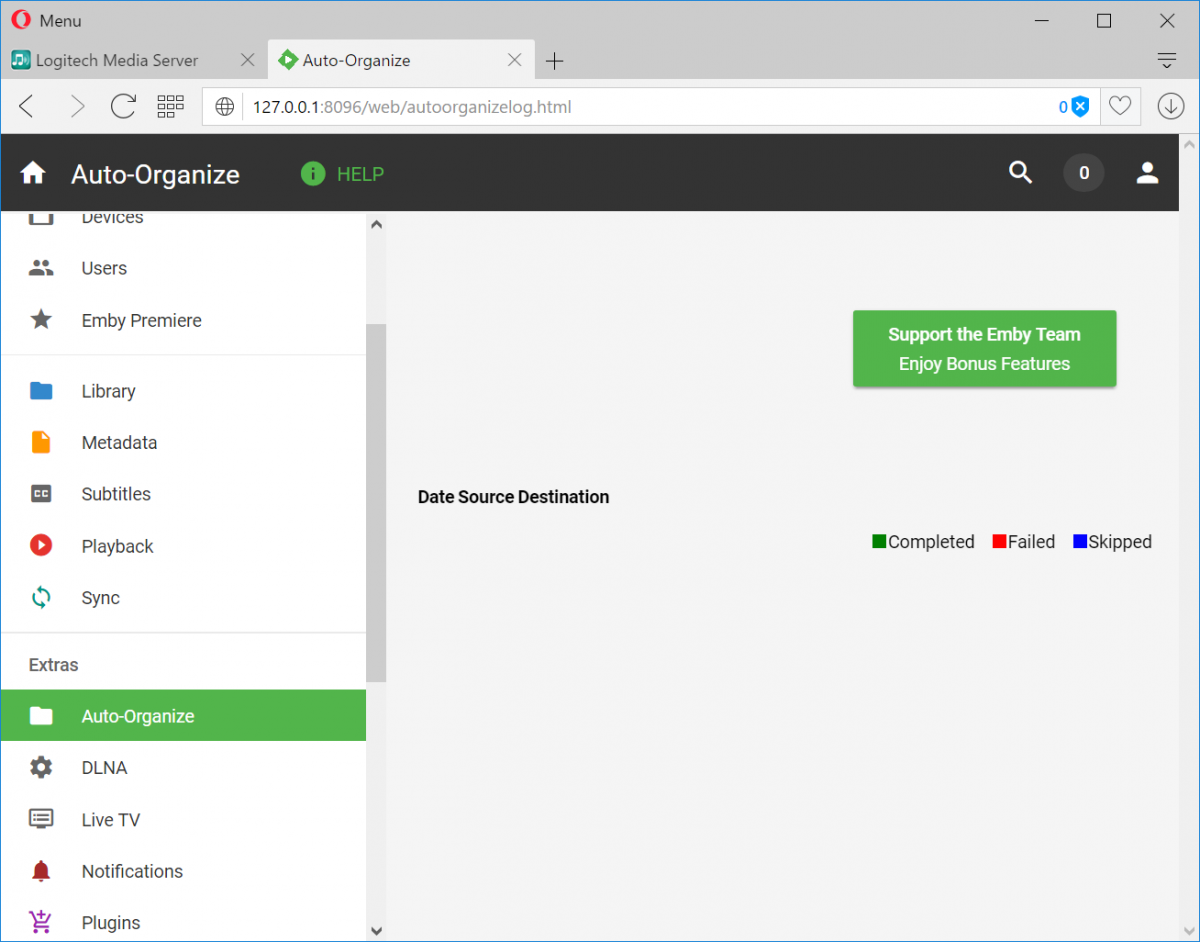1200x942 pixels.
Task: Open the Live TV menu item
Action: point(183,819)
